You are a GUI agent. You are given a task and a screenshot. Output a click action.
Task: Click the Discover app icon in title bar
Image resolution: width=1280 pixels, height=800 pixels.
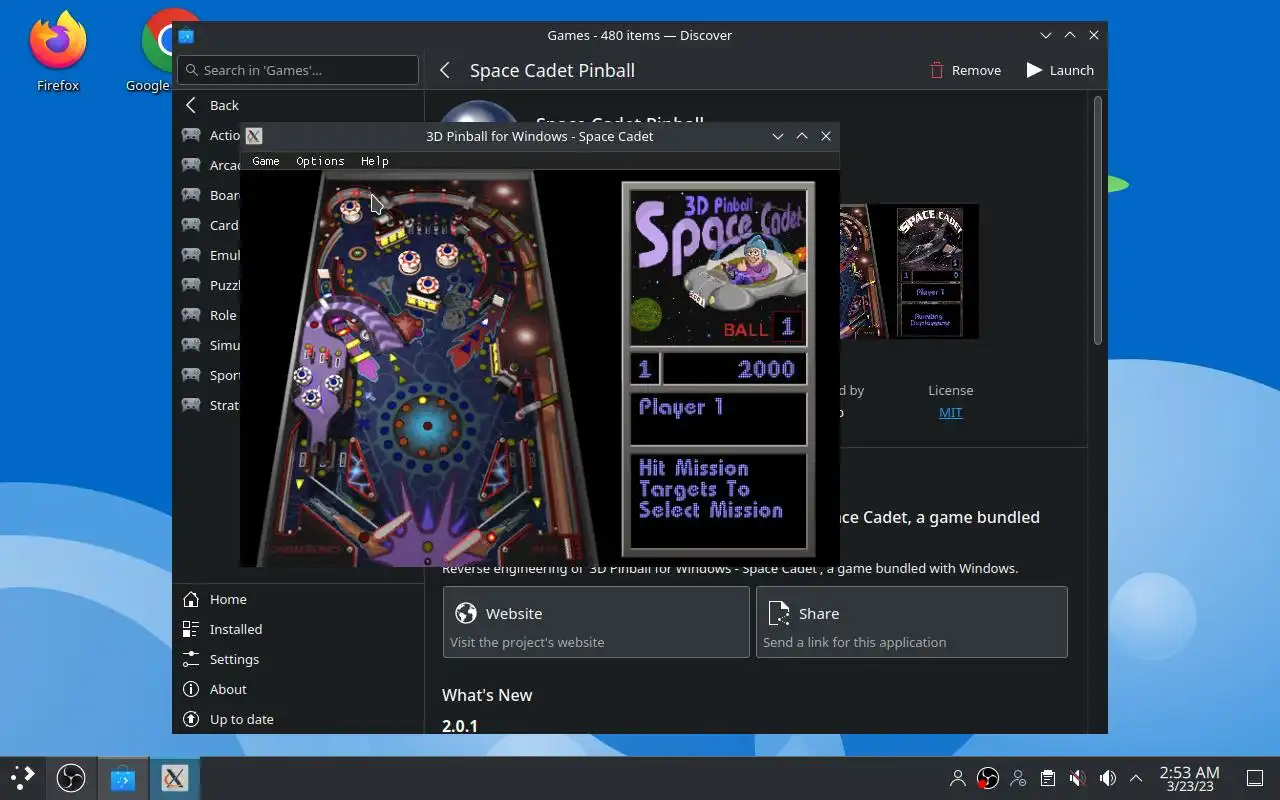(186, 35)
